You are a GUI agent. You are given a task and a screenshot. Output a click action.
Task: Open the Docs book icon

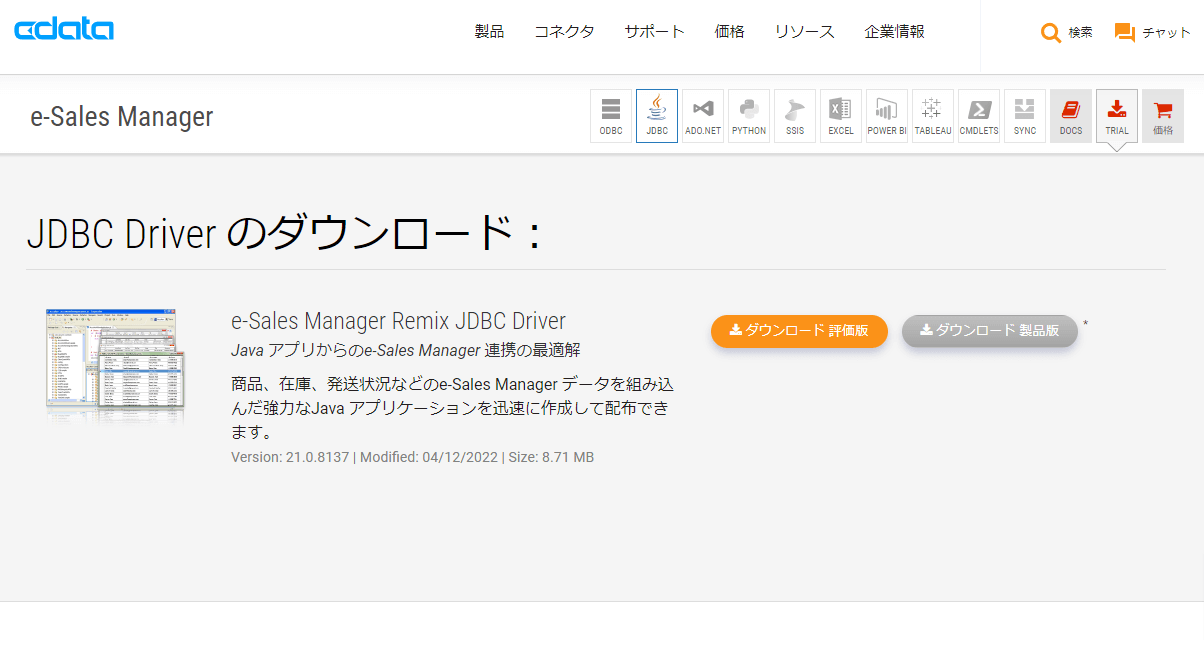coord(1071,116)
